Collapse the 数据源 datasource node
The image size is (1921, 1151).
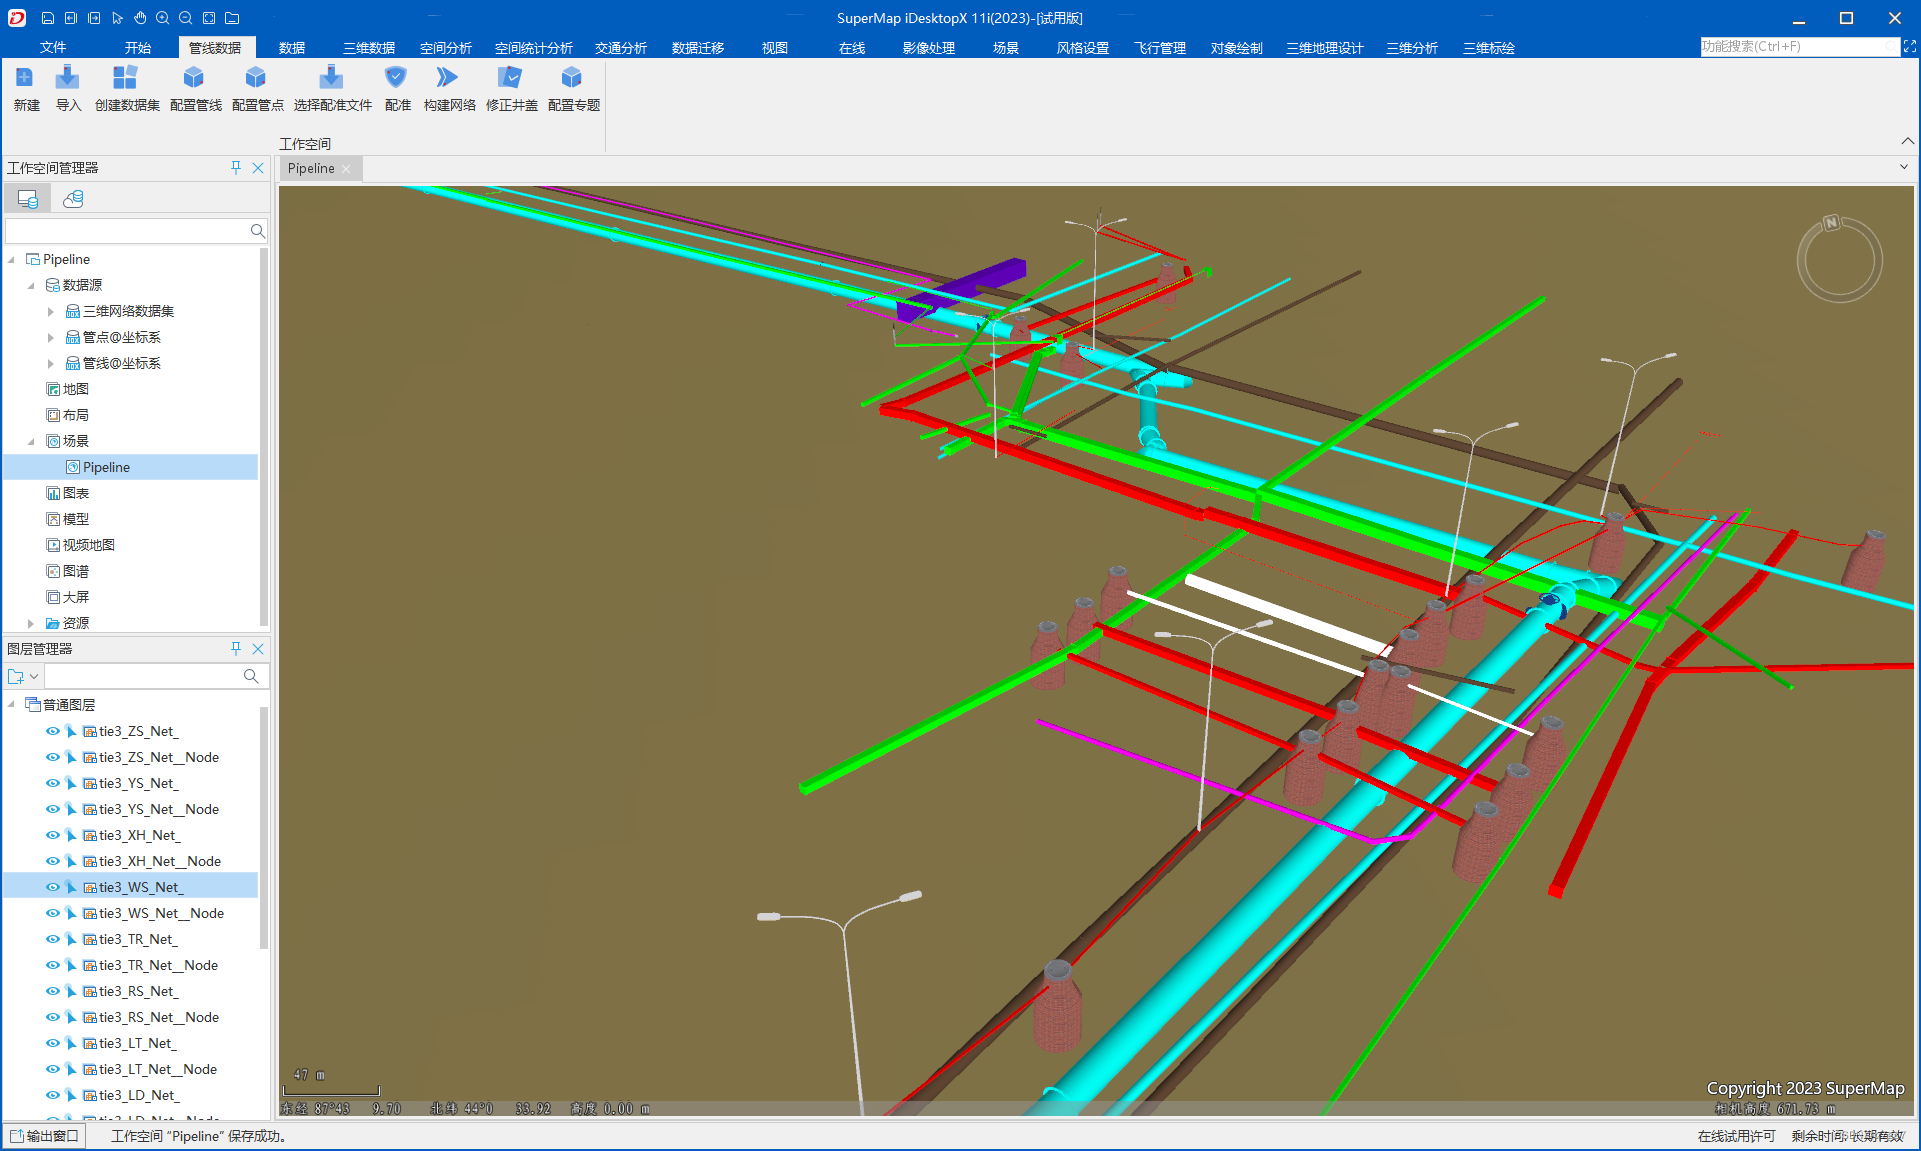tap(31, 286)
